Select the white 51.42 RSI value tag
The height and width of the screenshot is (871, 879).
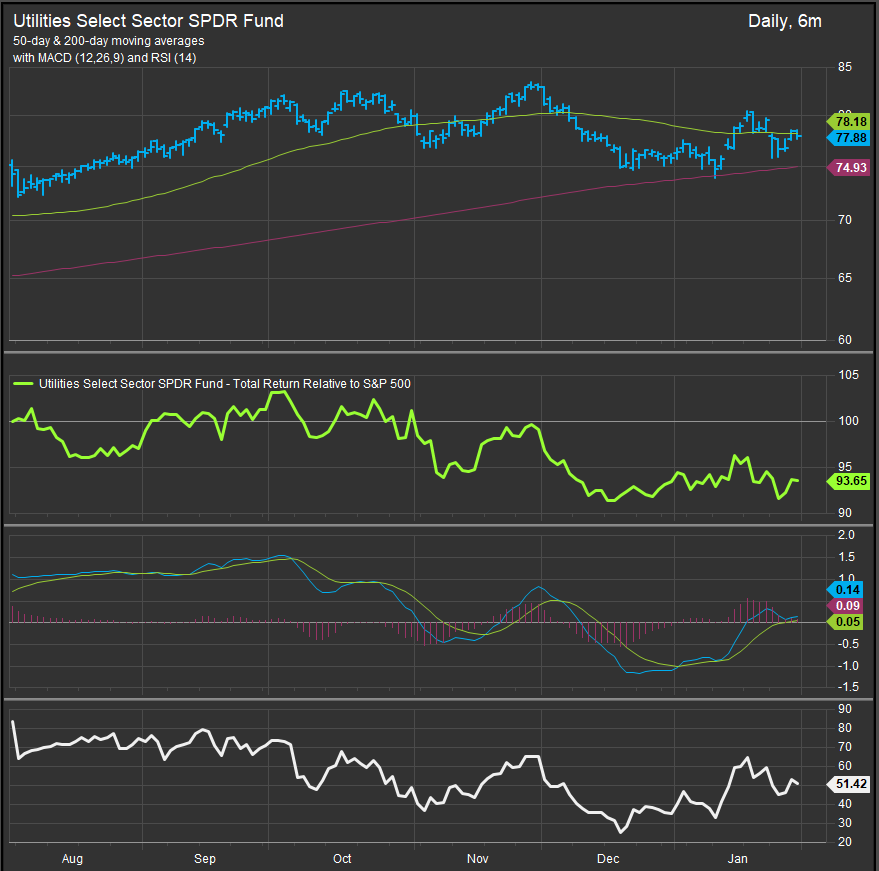849,784
